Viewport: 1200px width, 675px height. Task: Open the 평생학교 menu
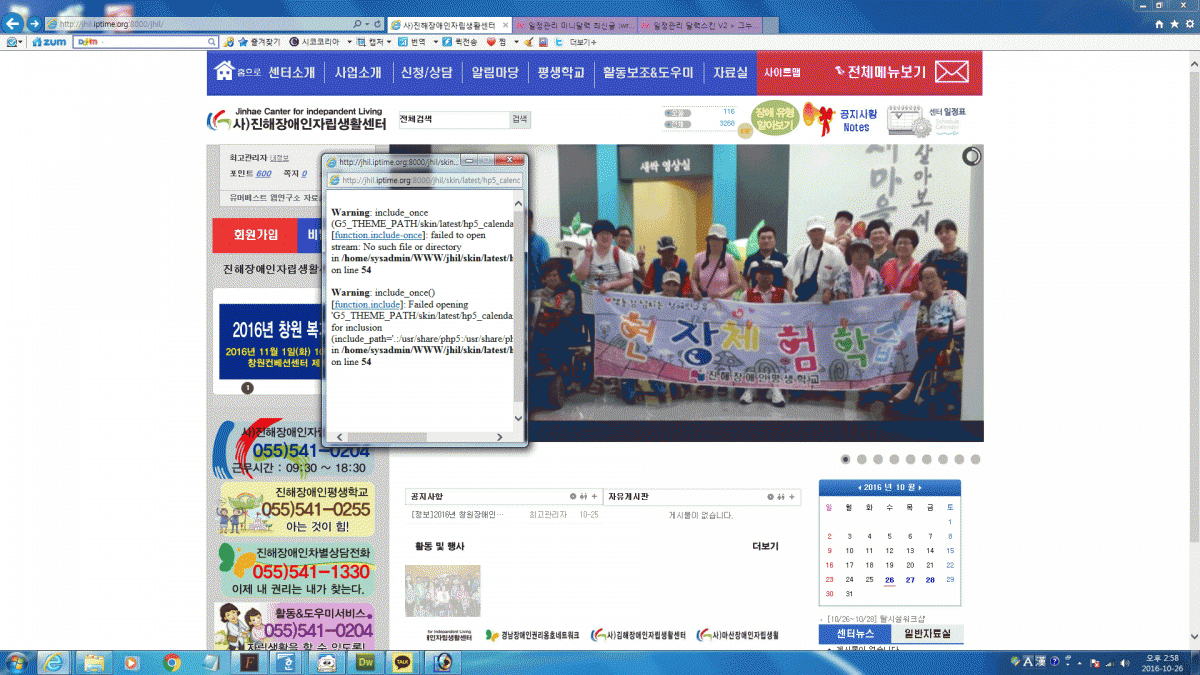[x=561, y=72]
